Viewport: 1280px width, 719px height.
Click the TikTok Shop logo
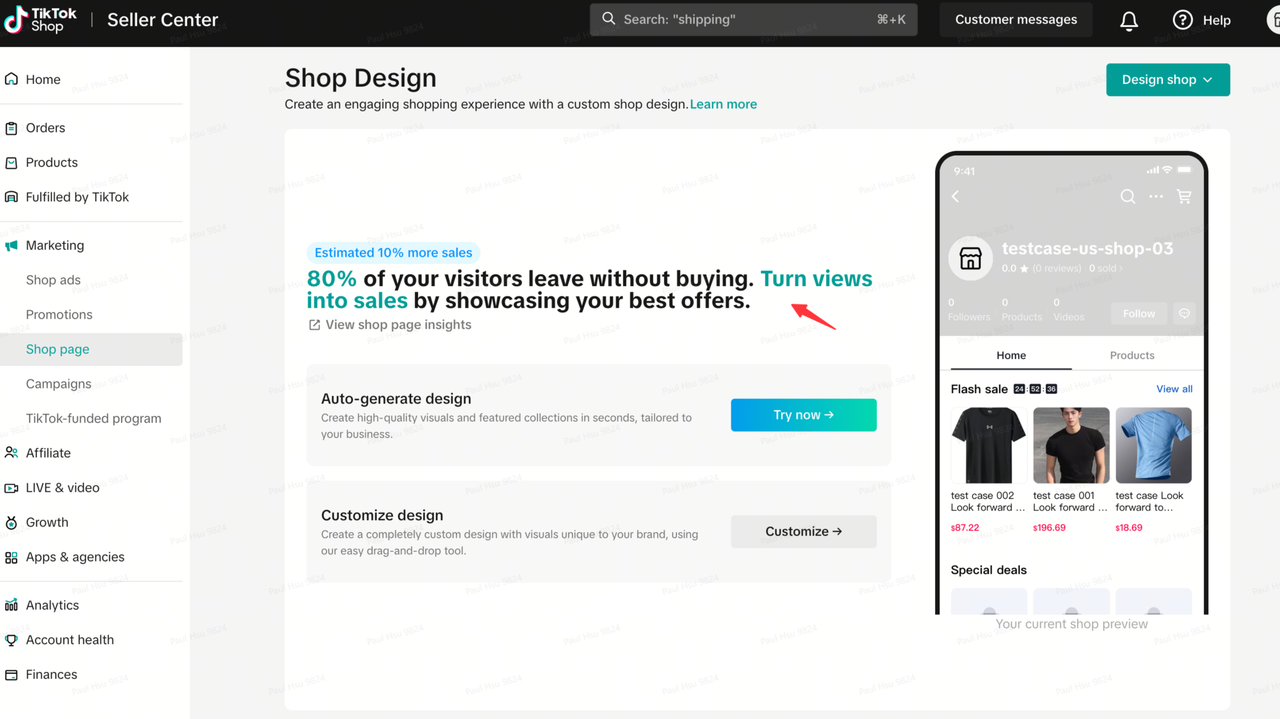[x=41, y=20]
